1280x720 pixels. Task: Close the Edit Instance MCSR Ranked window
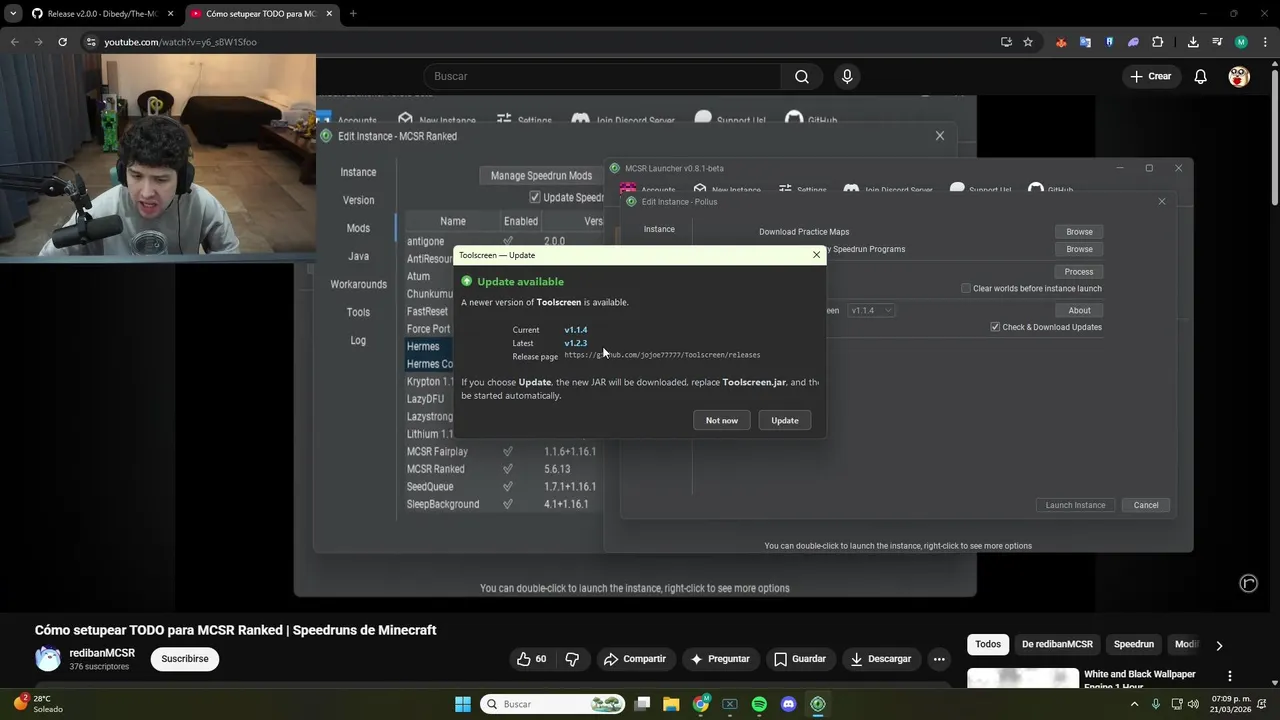(x=939, y=136)
